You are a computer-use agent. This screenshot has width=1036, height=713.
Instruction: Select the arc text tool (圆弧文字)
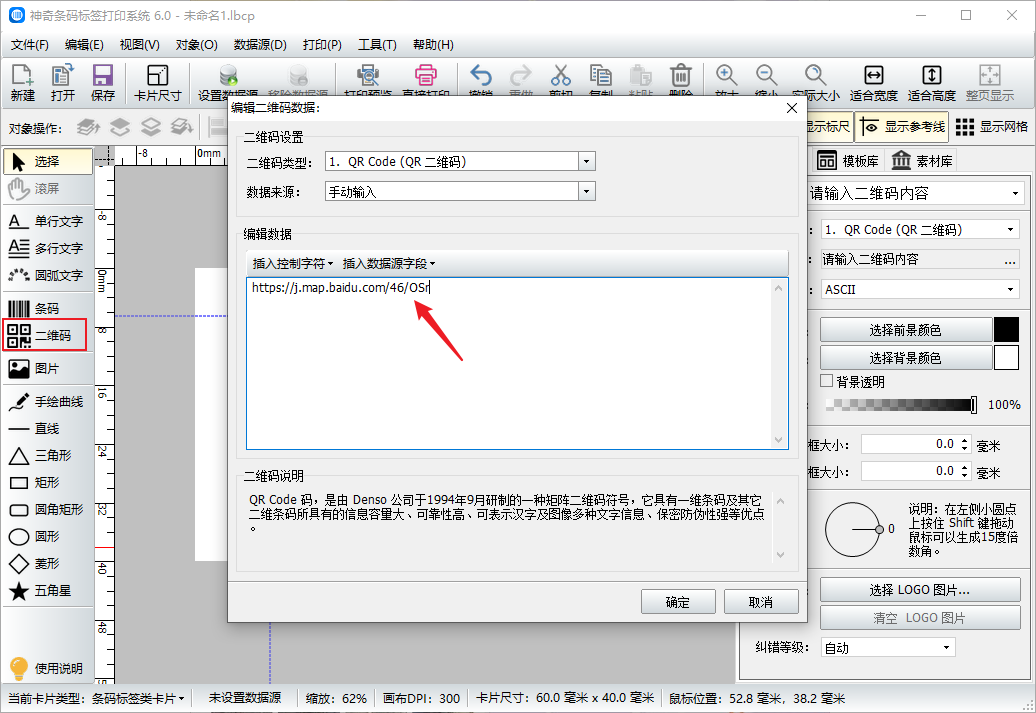[48, 276]
